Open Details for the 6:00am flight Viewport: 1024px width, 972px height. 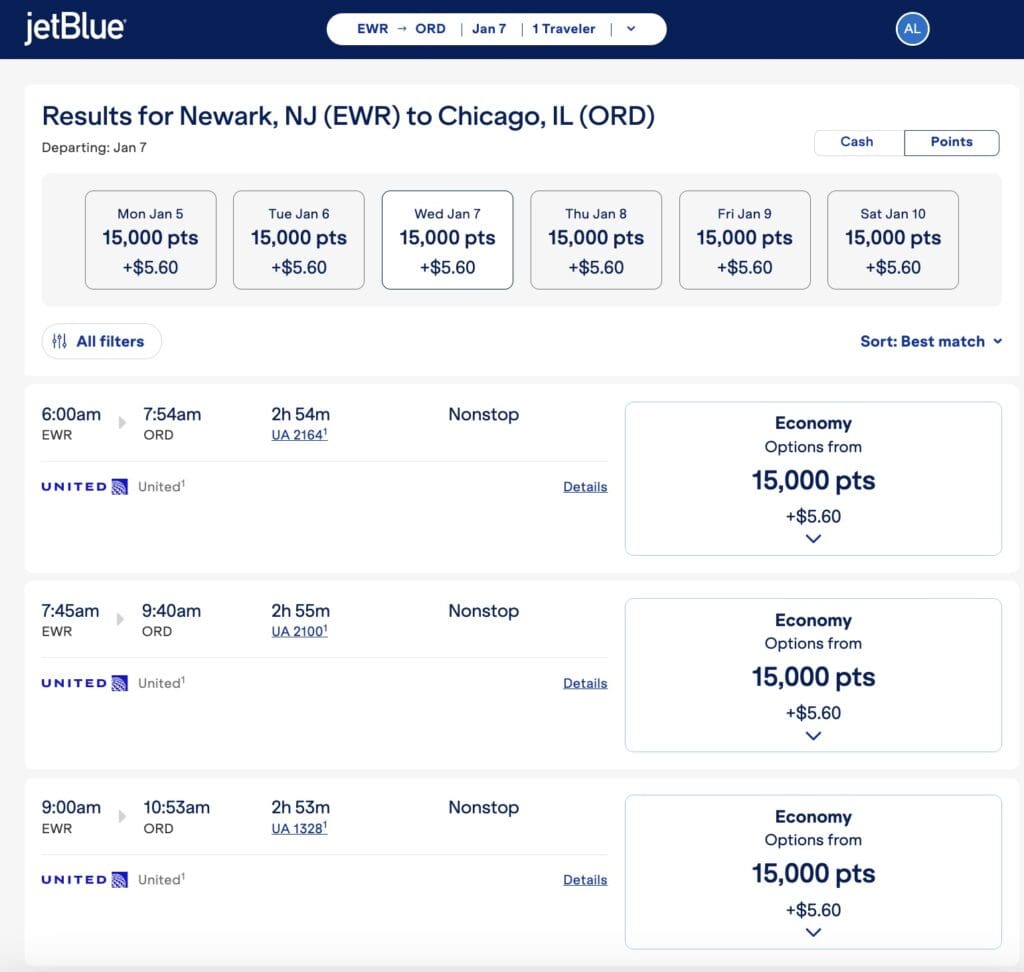(x=585, y=487)
